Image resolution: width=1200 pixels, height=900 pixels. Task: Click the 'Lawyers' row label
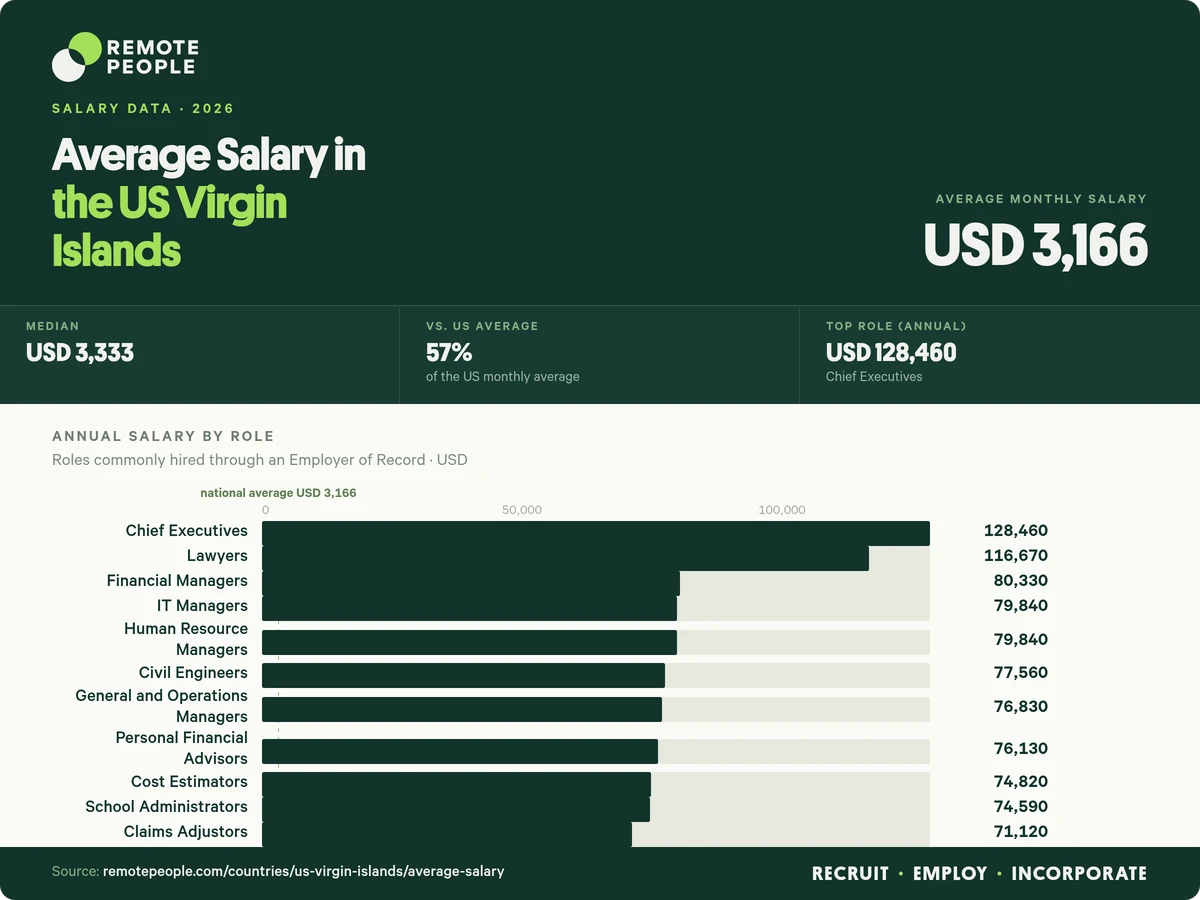point(217,556)
